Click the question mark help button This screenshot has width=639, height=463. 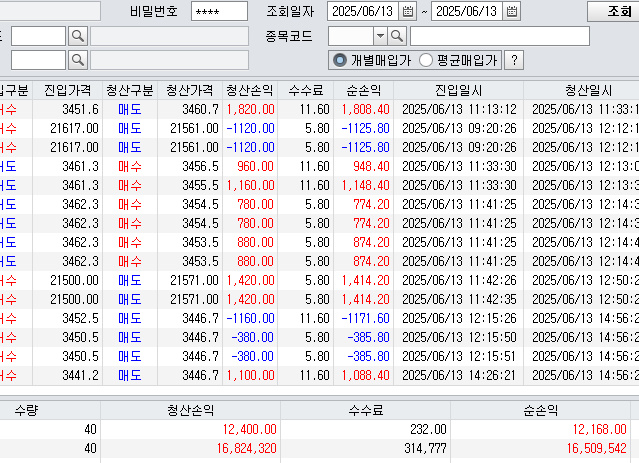(x=514, y=60)
